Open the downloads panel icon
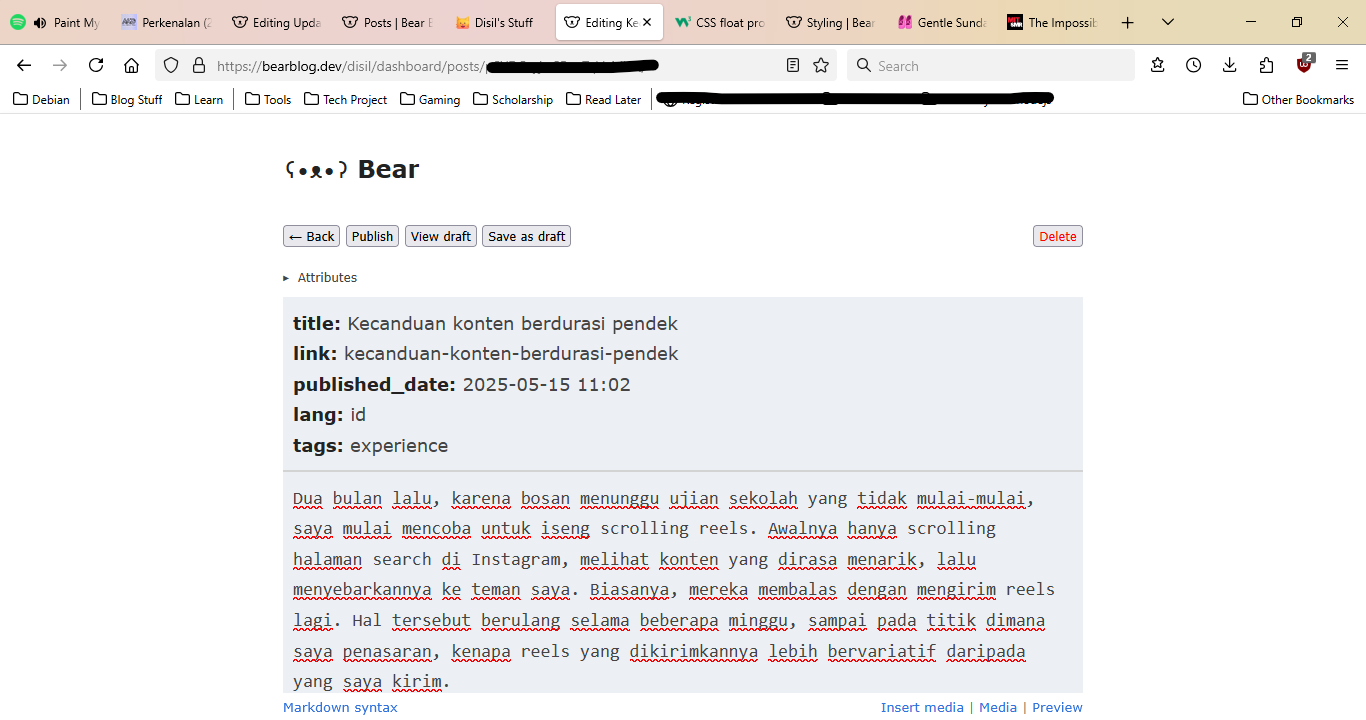This screenshot has height=720, width=1366. (1230, 65)
